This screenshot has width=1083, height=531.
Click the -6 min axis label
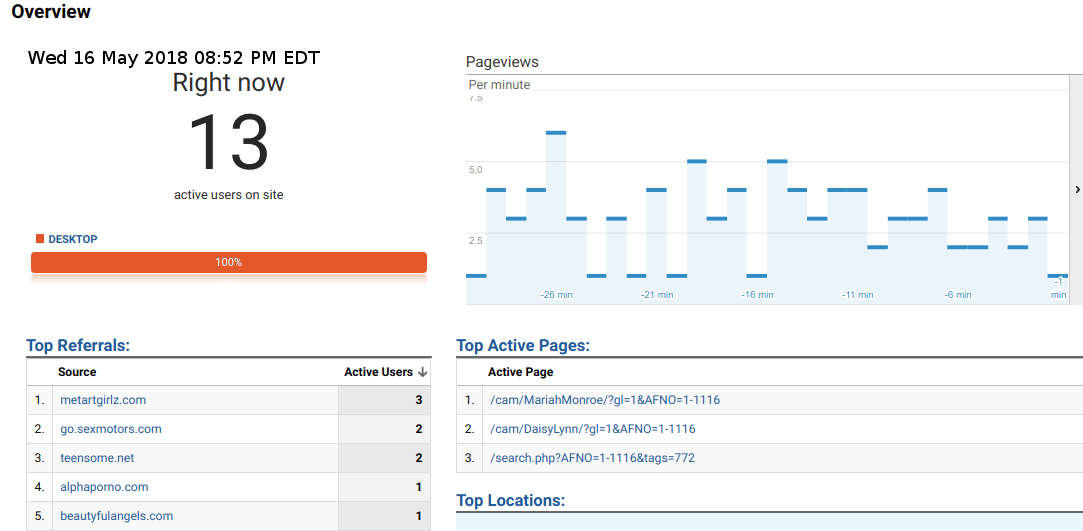point(958,294)
